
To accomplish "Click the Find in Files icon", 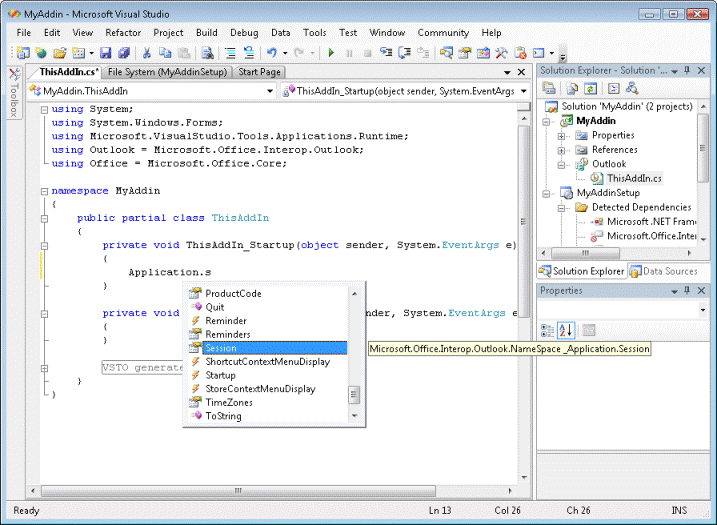I will coord(208,53).
